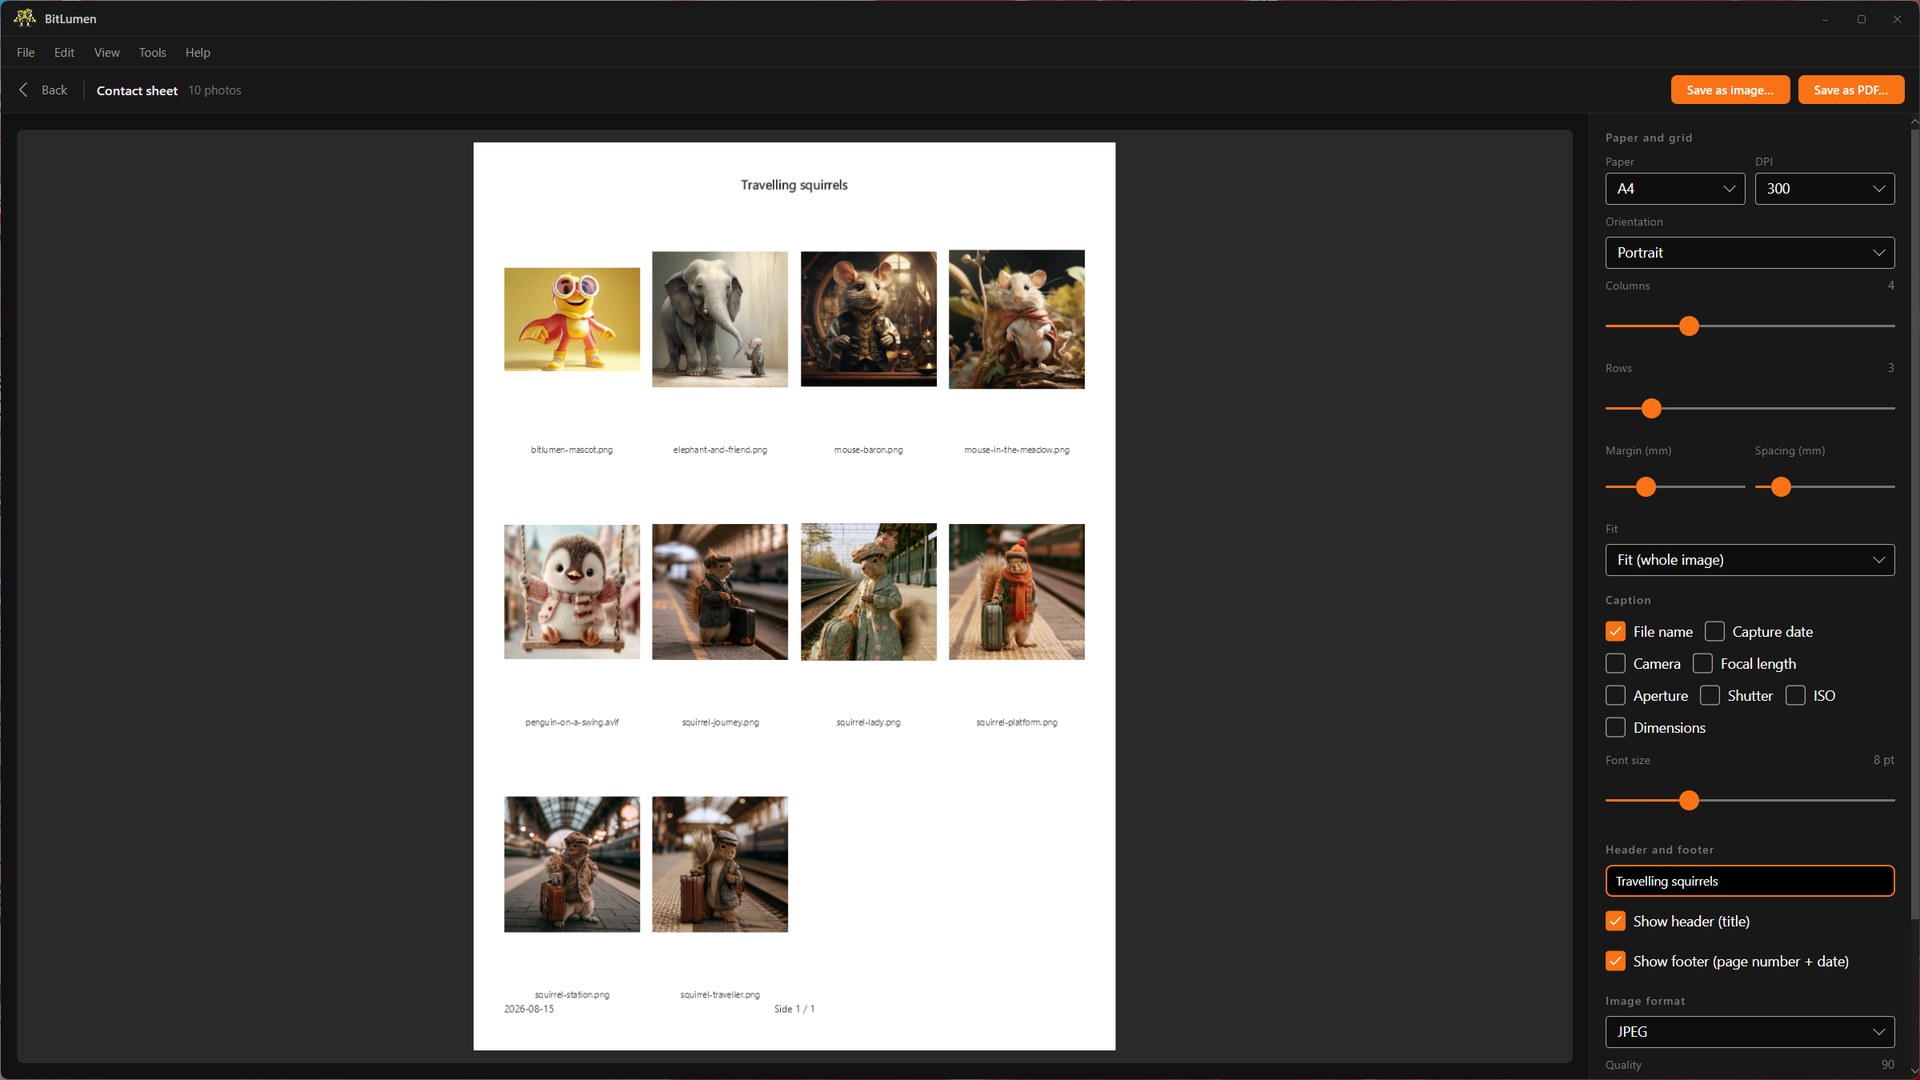Image resolution: width=1920 pixels, height=1080 pixels.
Task: Enable the Shutter caption checkbox
Action: [x=1709, y=695]
